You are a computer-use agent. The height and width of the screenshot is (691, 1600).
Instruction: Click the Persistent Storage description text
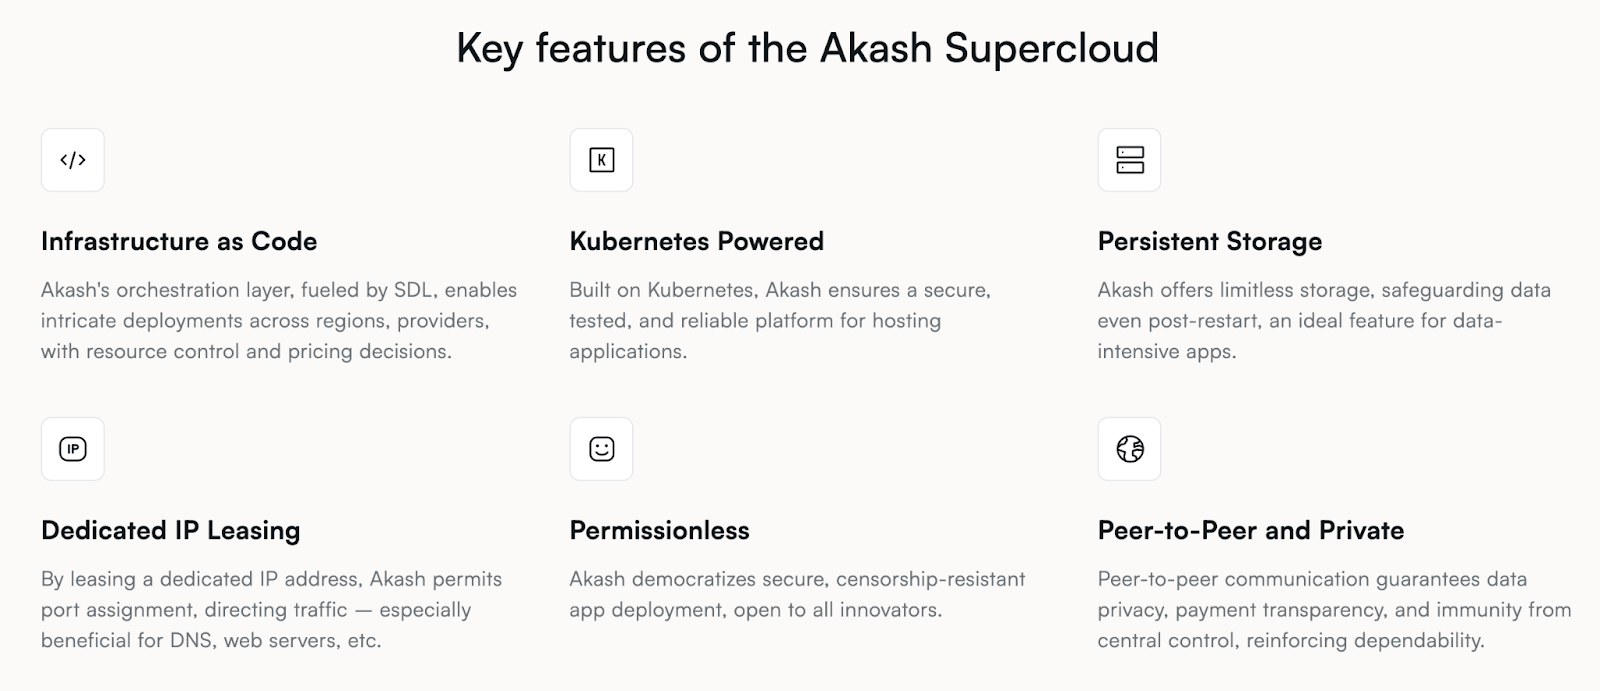[1323, 320]
